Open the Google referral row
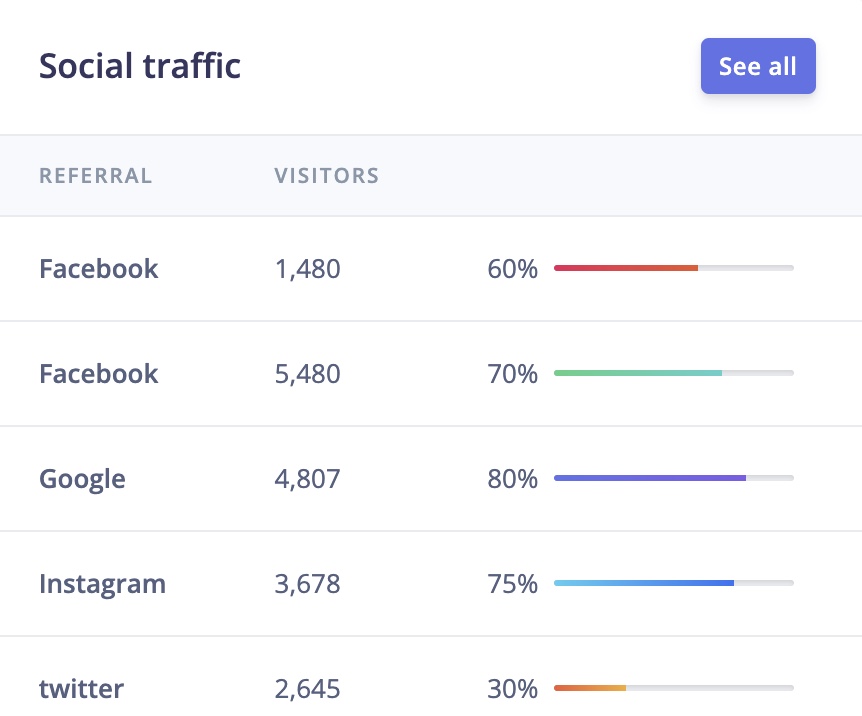The width and height of the screenshot is (862, 716). 82,479
